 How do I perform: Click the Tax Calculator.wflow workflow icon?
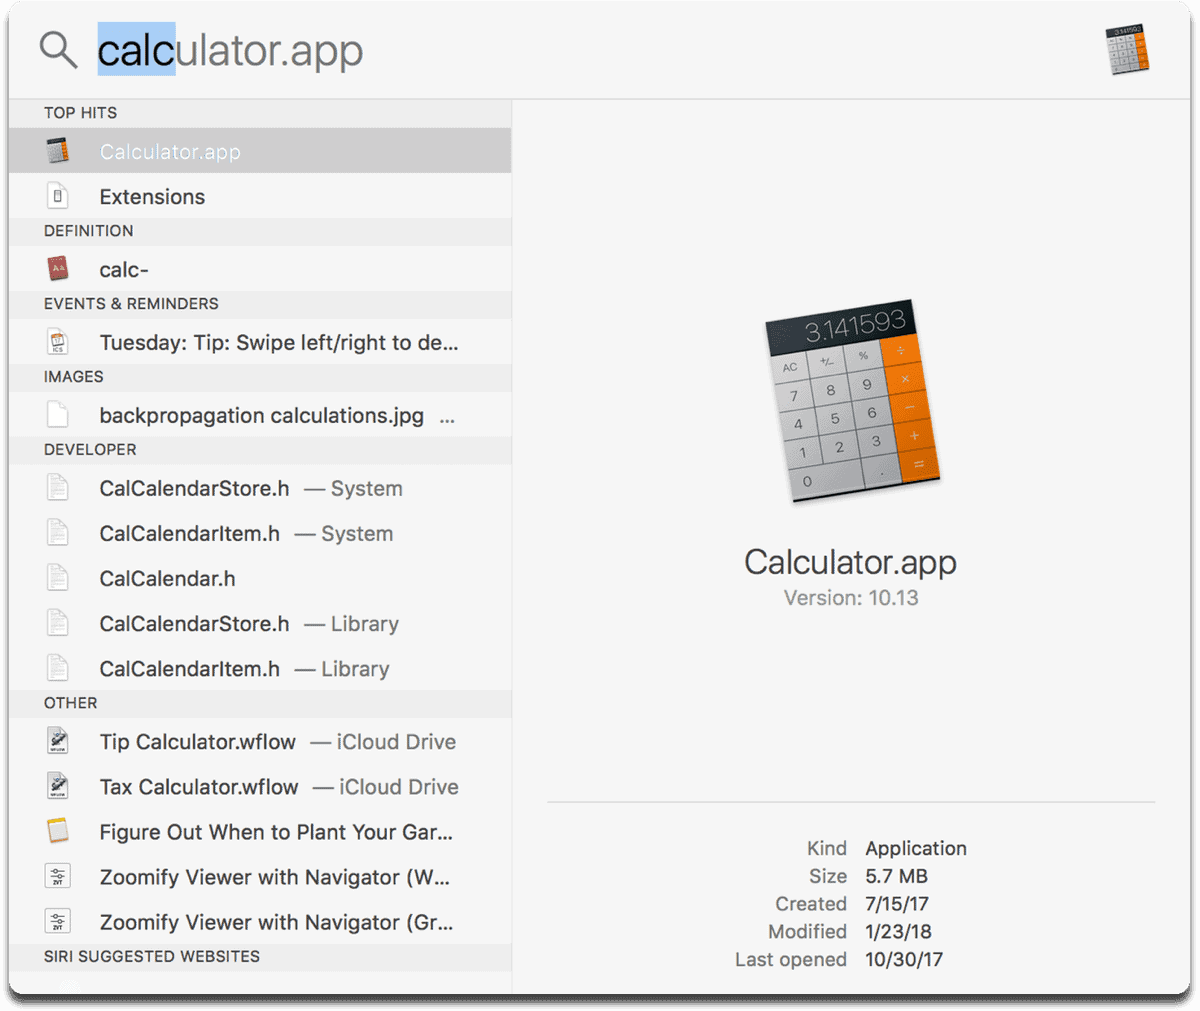58,786
